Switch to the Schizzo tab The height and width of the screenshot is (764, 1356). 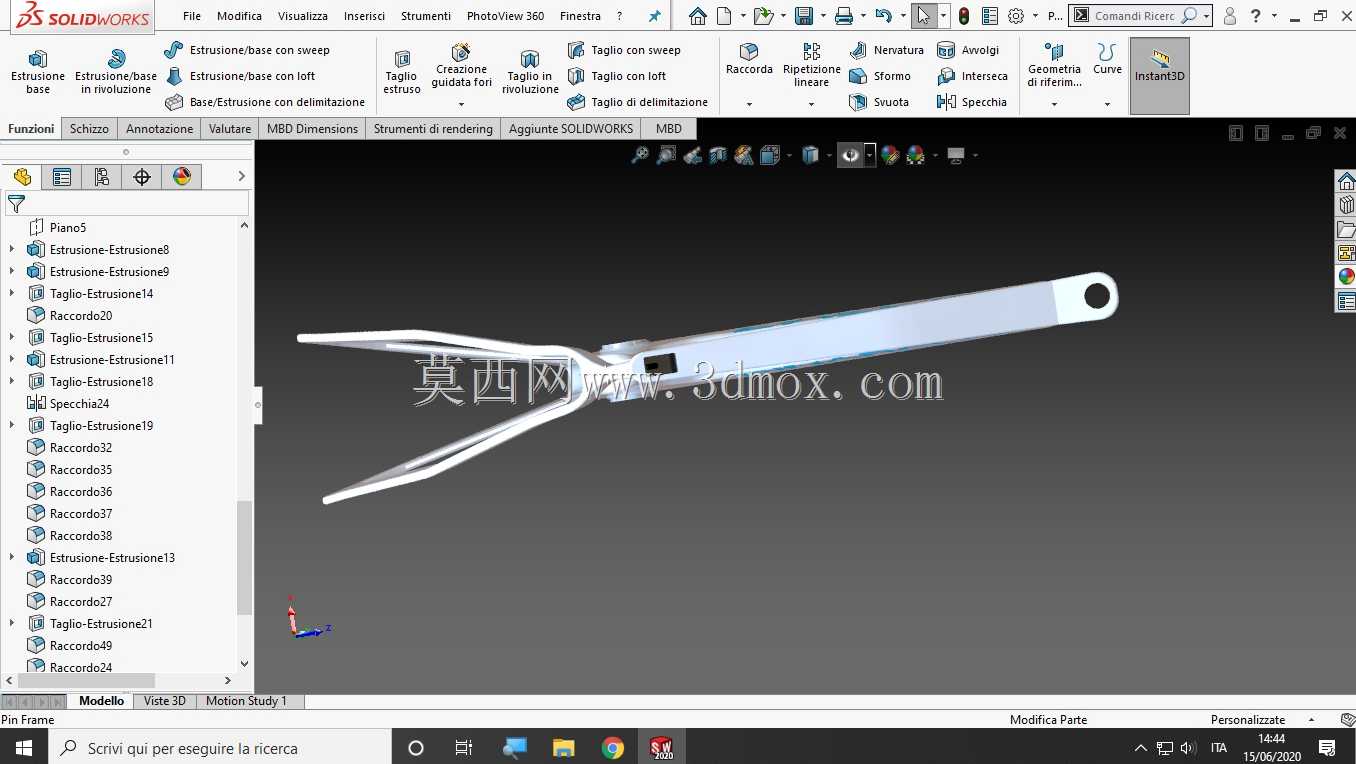[89, 129]
